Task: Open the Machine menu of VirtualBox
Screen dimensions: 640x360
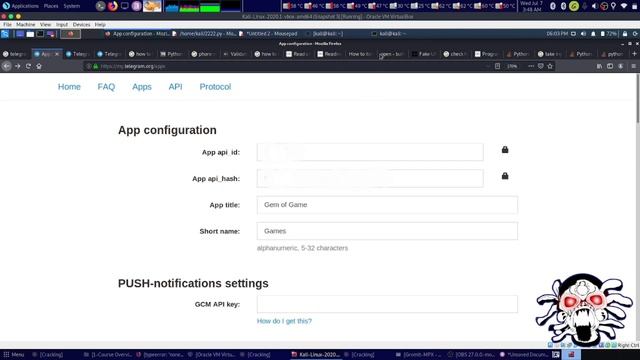Action: (x=26, y=24)
